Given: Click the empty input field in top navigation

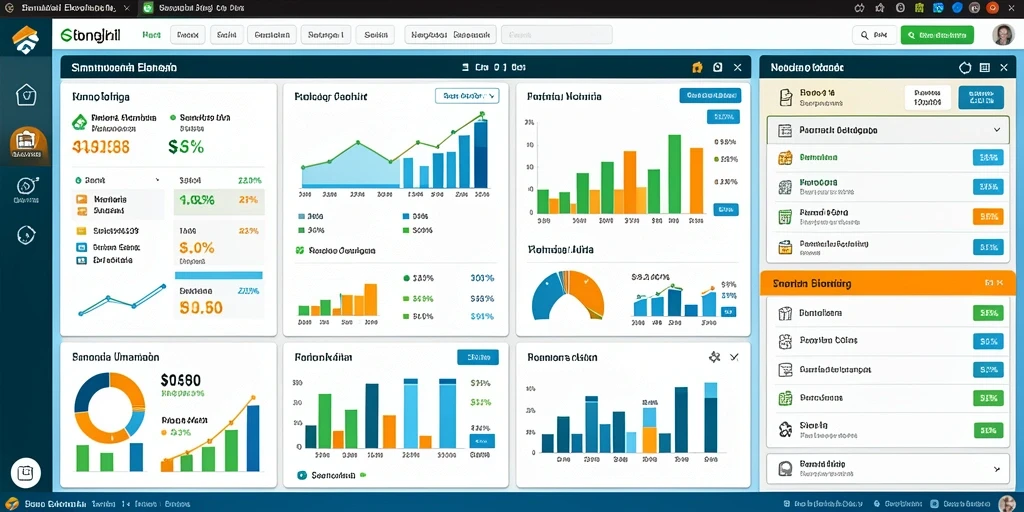Looking at the screenshot, I should coord(556,35).
